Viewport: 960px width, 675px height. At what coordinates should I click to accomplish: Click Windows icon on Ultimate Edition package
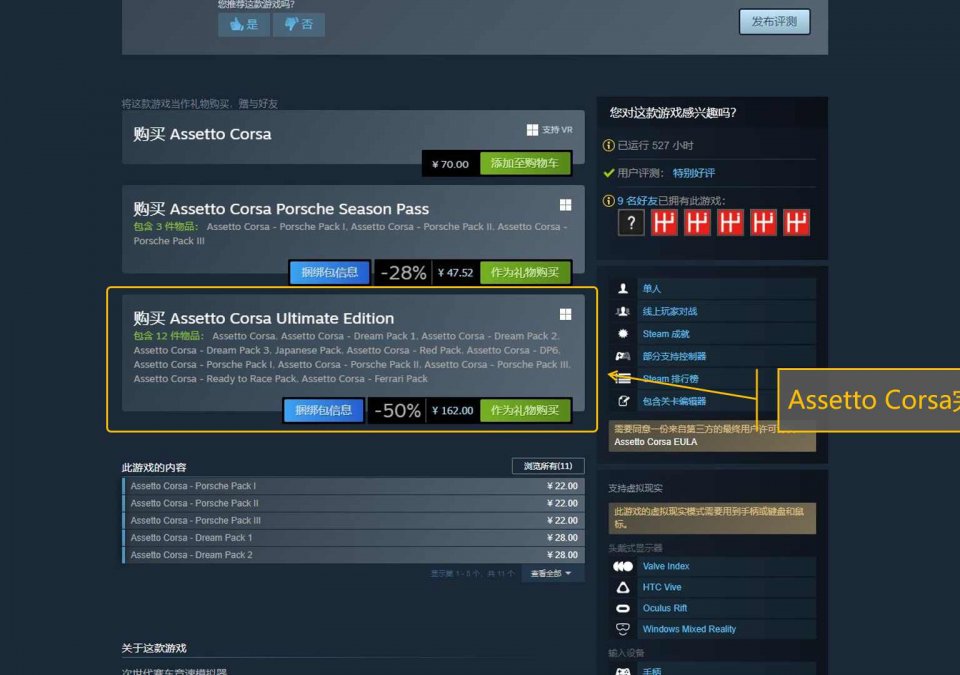565,314
